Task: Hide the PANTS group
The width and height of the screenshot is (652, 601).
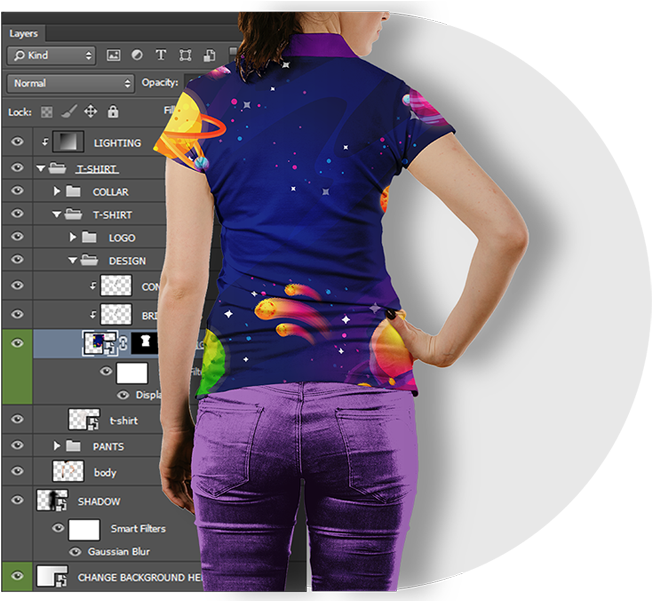Action: pos(17,445)
